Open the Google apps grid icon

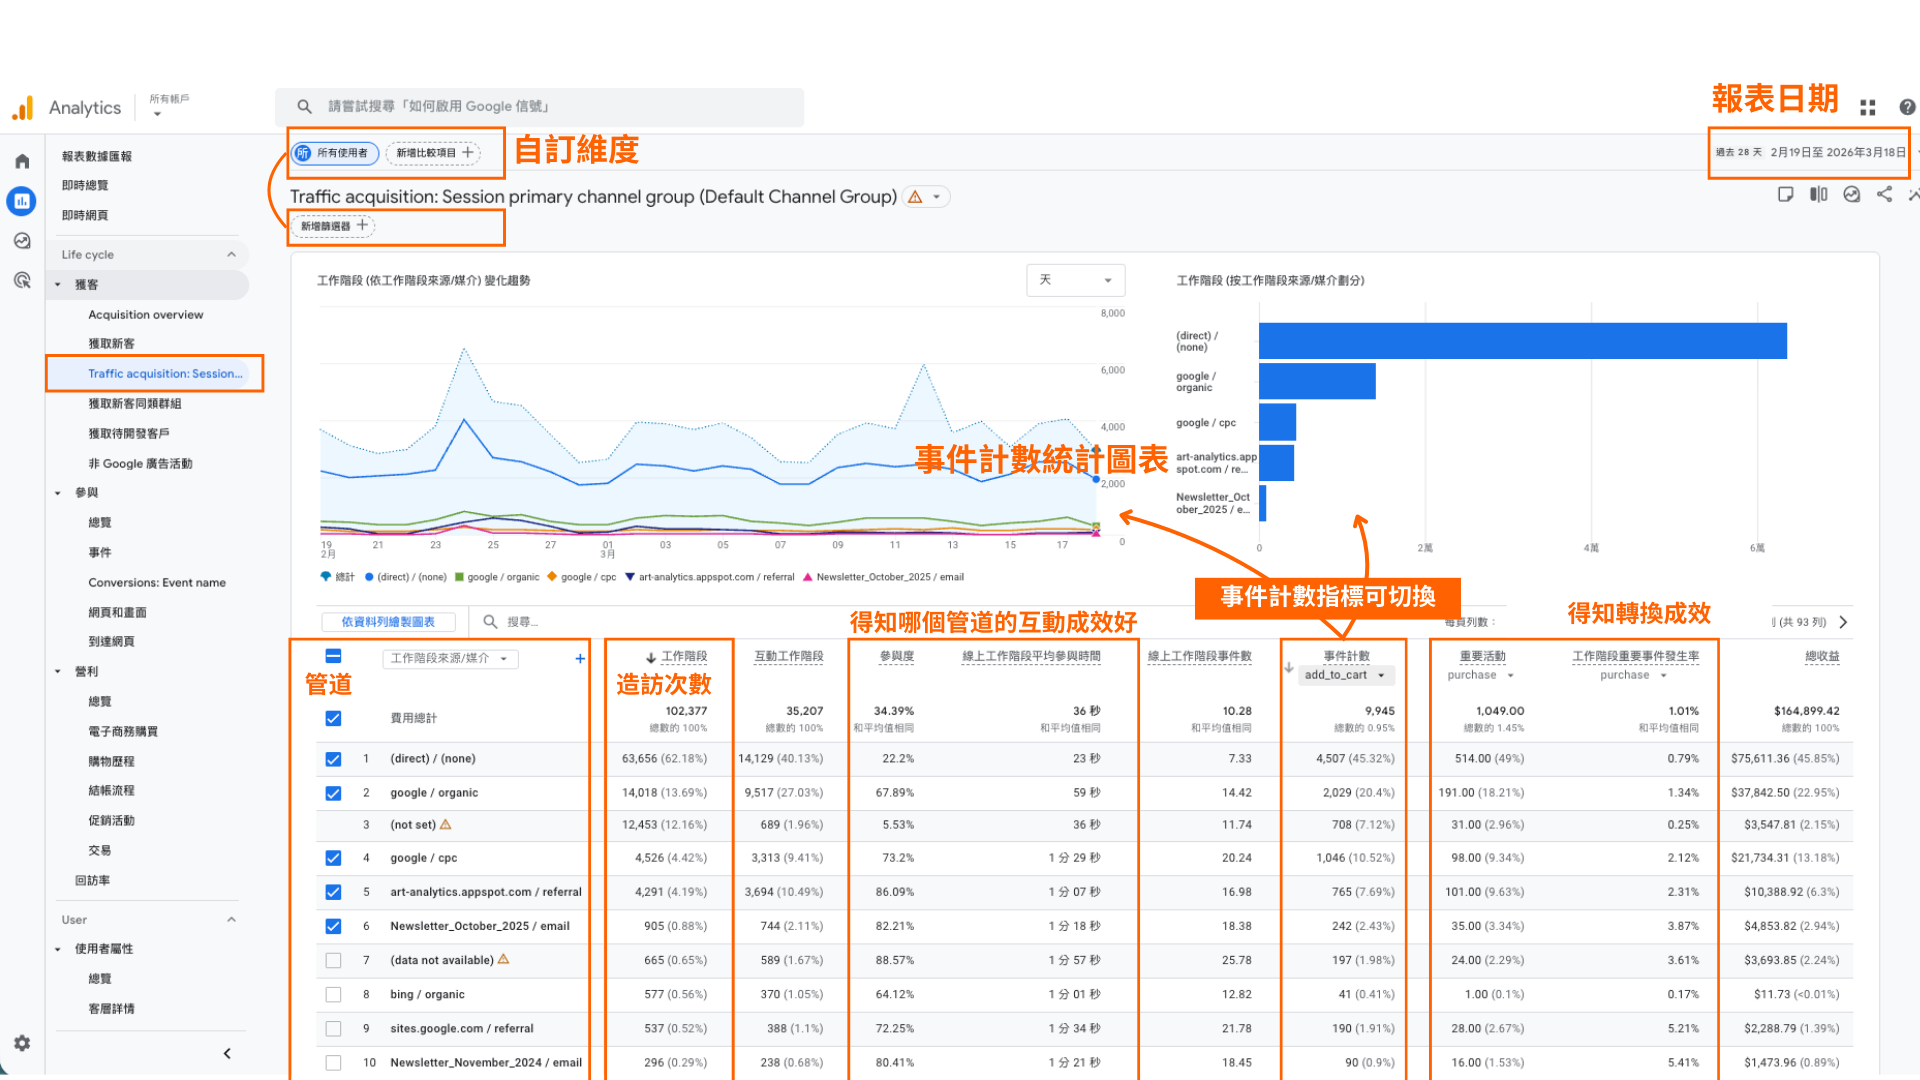(x=1867, y=107)
